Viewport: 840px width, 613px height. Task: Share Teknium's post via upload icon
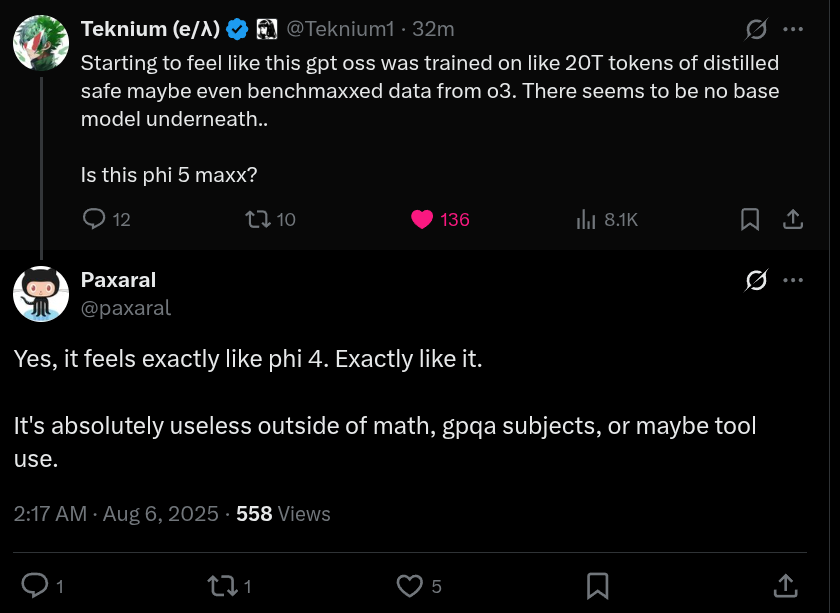(x=792, y=219)
